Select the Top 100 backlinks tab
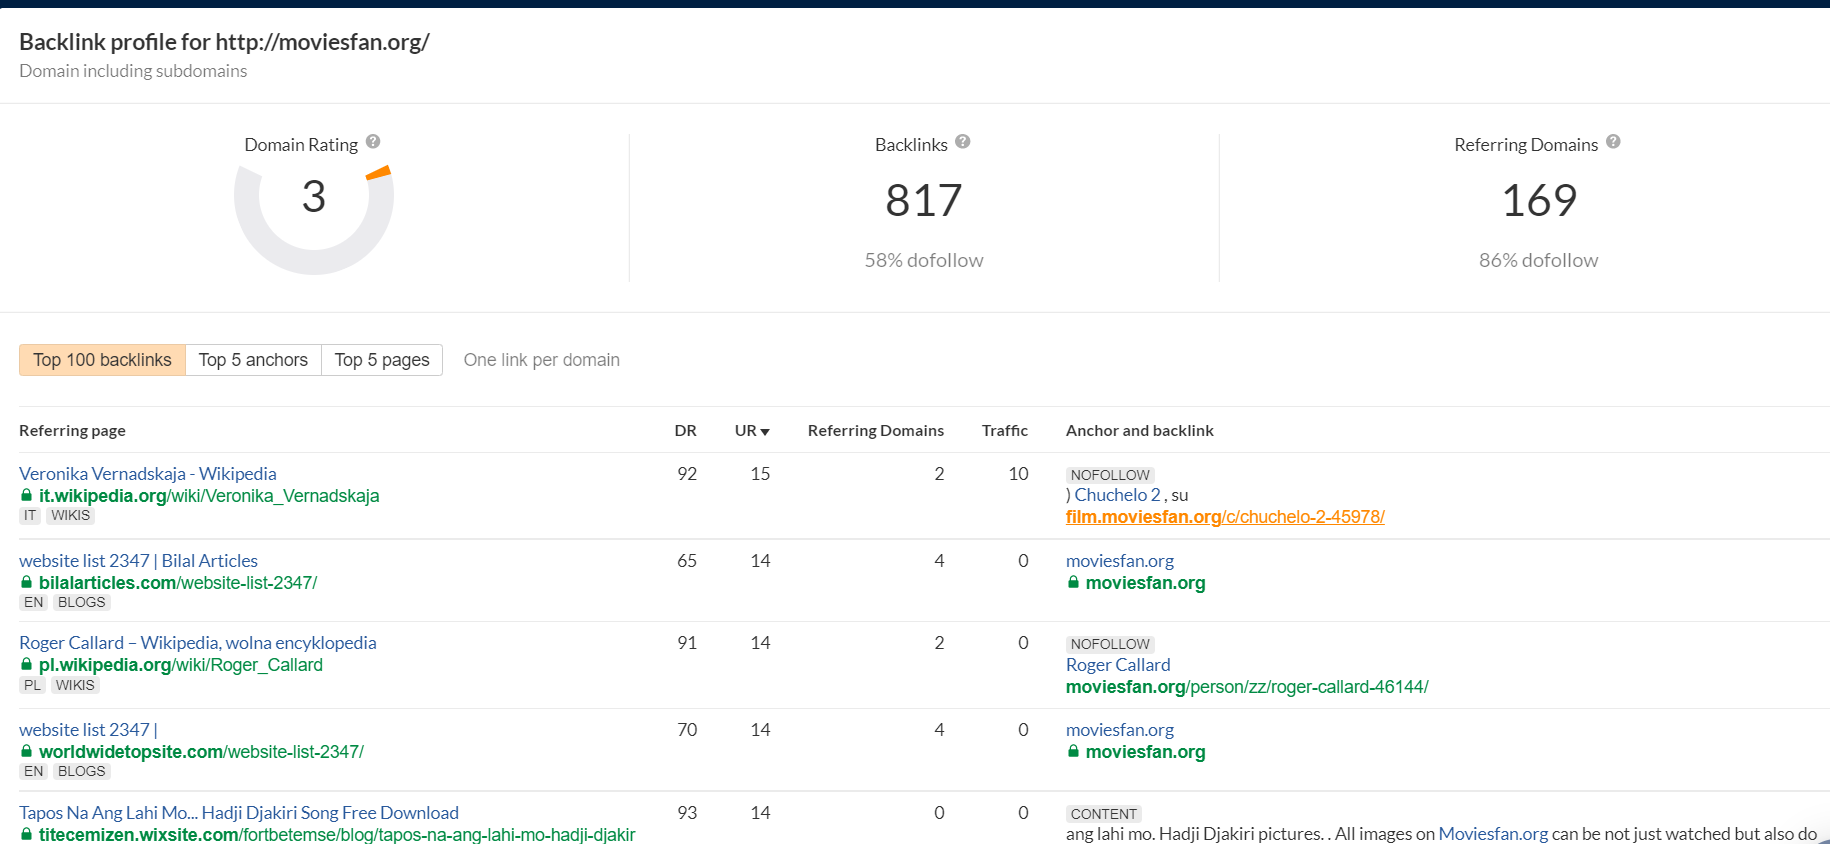The height and width of the screenshot is (844, 1830). click(102, 360)
